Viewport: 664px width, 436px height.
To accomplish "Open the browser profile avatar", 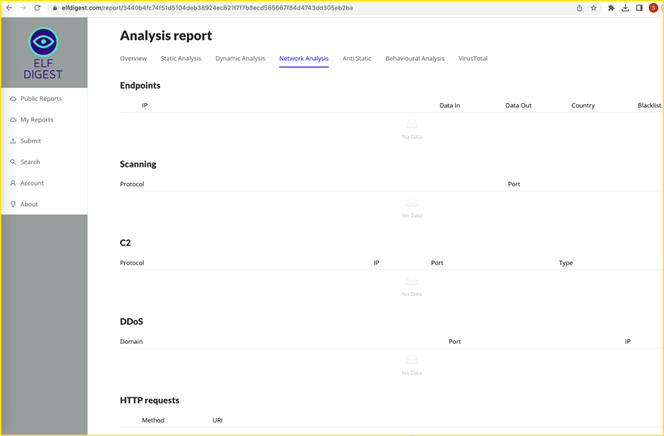I will pos(653,8).
